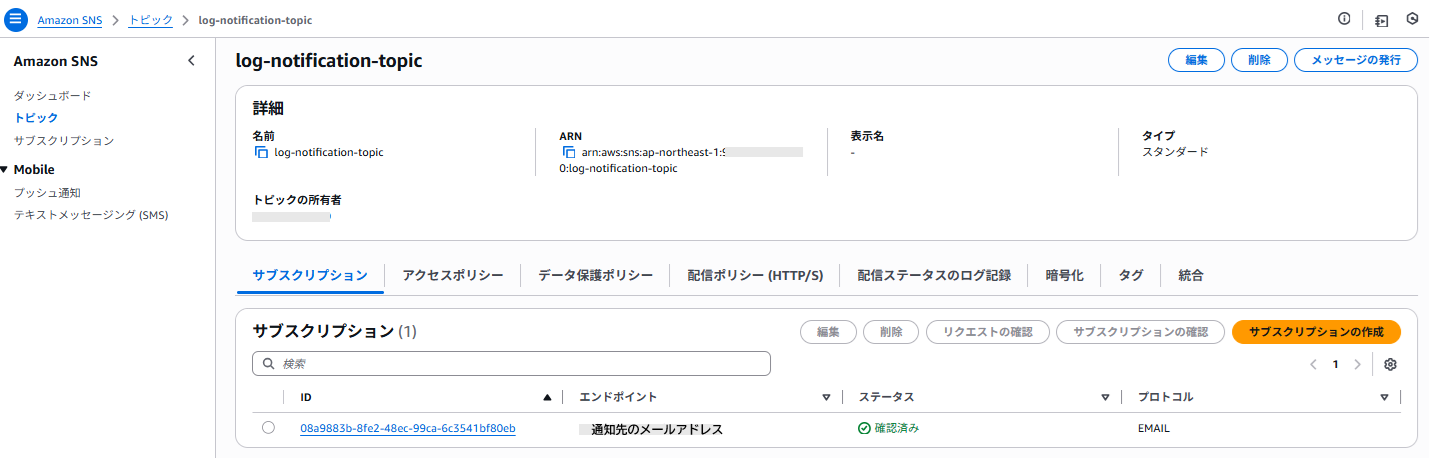Sort subscriptions by ID column
This screenshot has width=1430, height=458.
click(x=546, y=397)
